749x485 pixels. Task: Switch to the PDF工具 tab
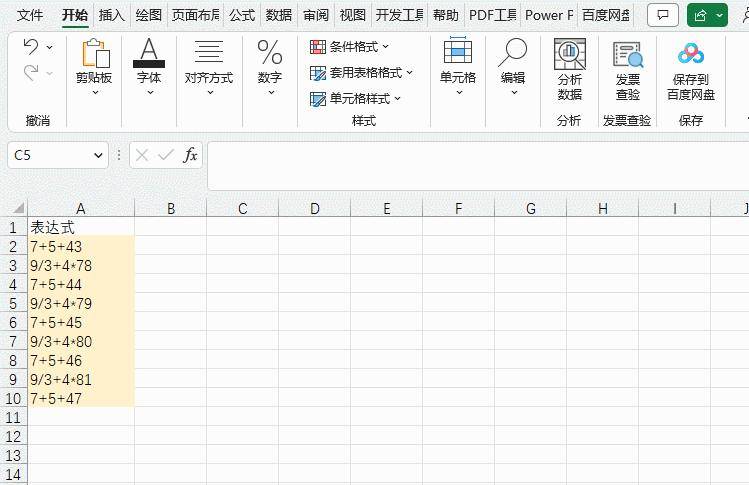coord(492,15)
